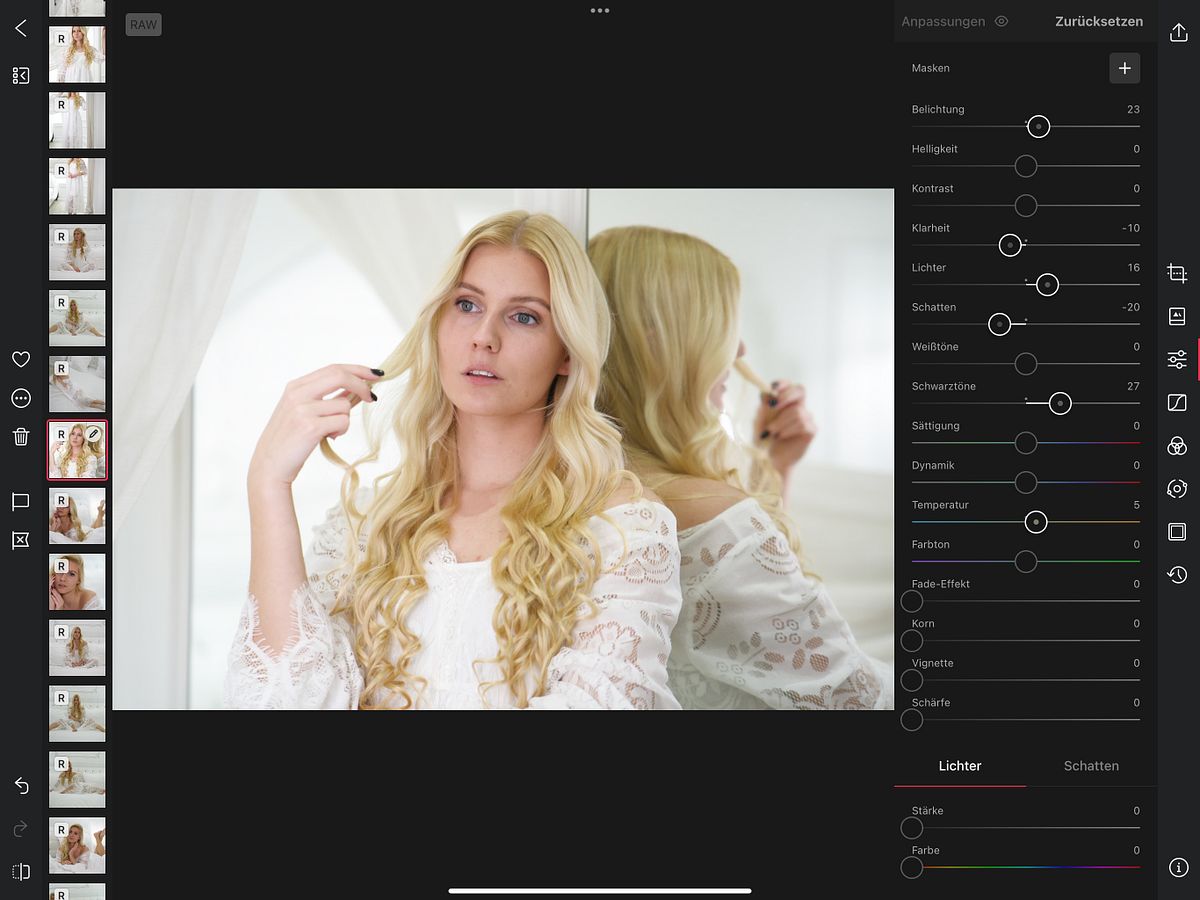Redo the edit with the forward arrow
The height and width of the screenshot is (900, 1200).
point(21,829)
